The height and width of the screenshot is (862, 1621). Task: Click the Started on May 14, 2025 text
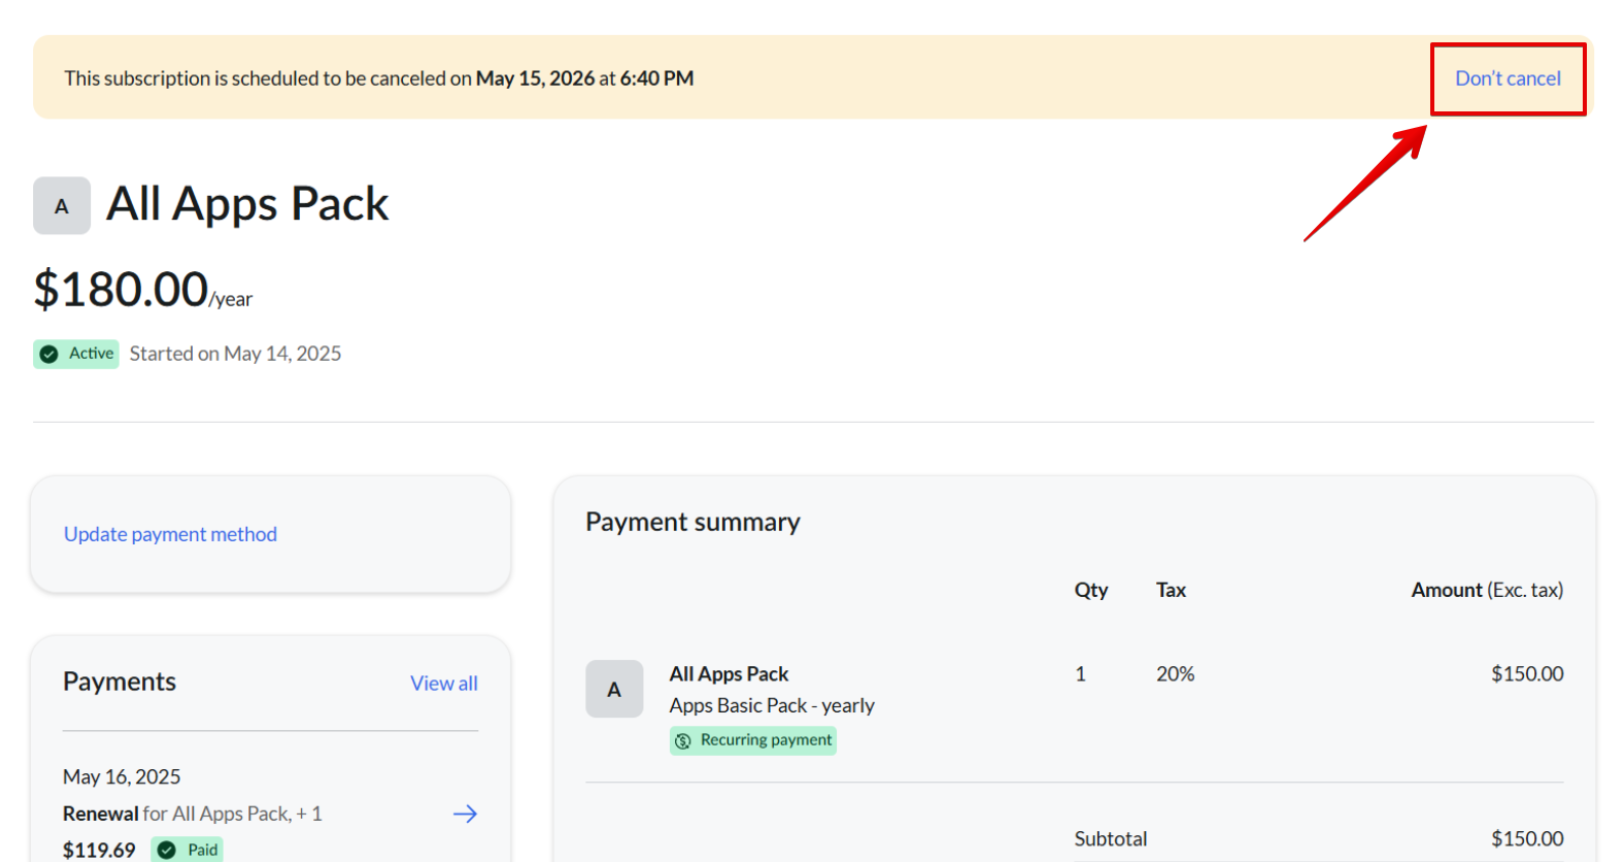235,354
